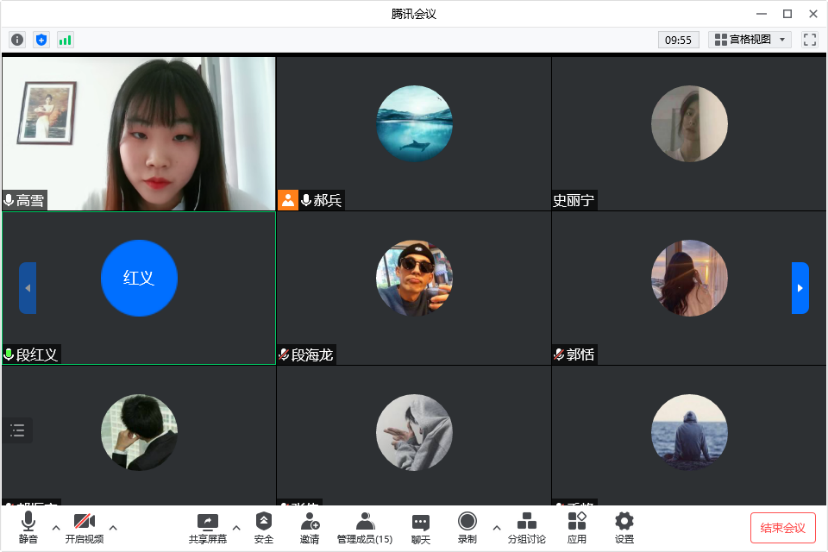
Task: Expand video options arrow next to 开启视频
Action: coord(113,527)
